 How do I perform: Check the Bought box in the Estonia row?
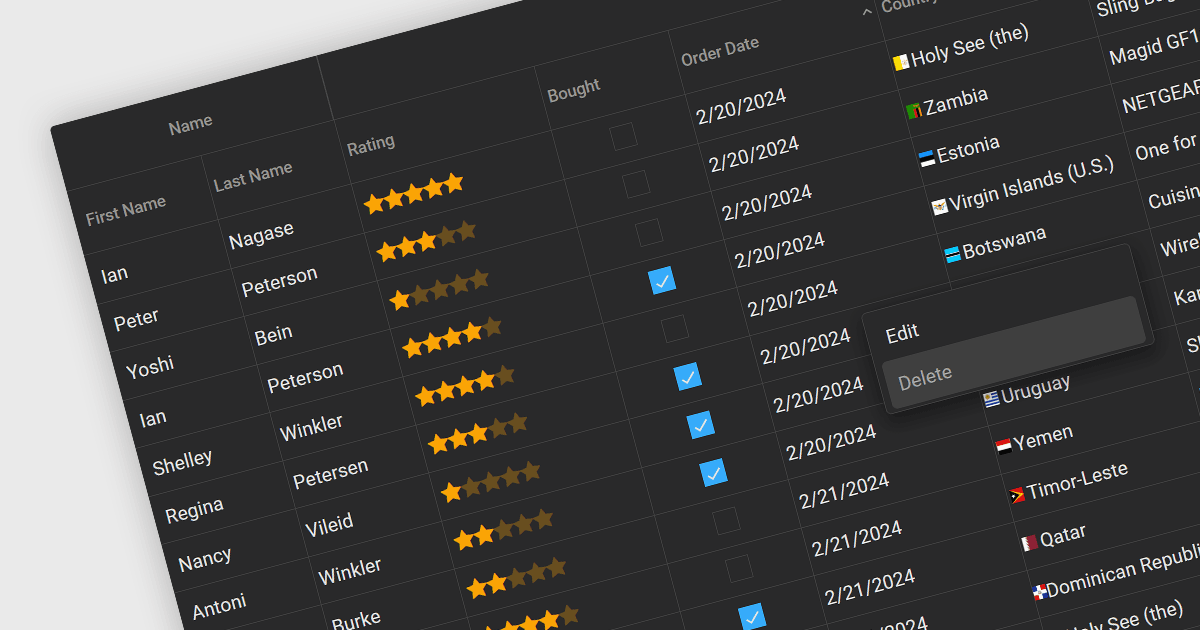[x=649, y=232]
